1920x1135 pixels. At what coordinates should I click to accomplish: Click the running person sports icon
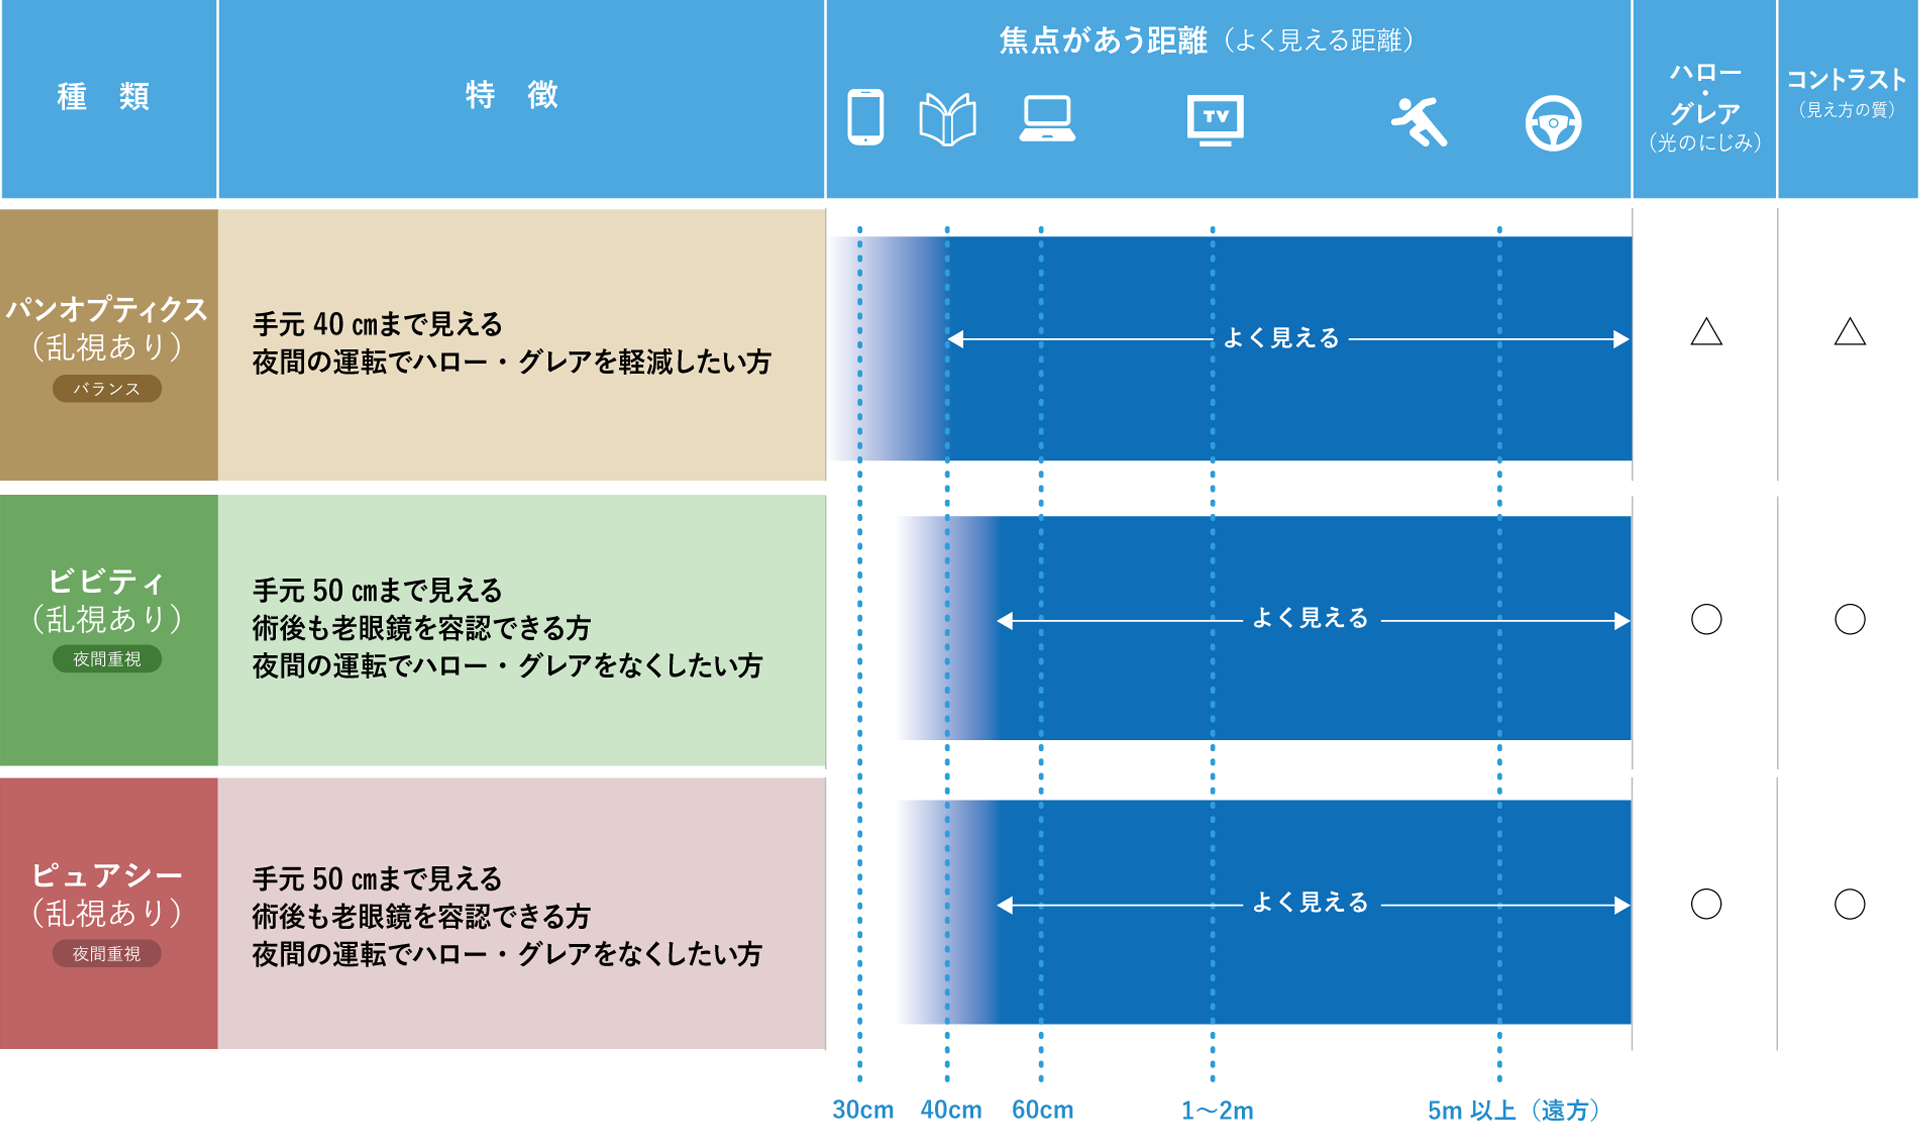click(x=1419, y=122)
